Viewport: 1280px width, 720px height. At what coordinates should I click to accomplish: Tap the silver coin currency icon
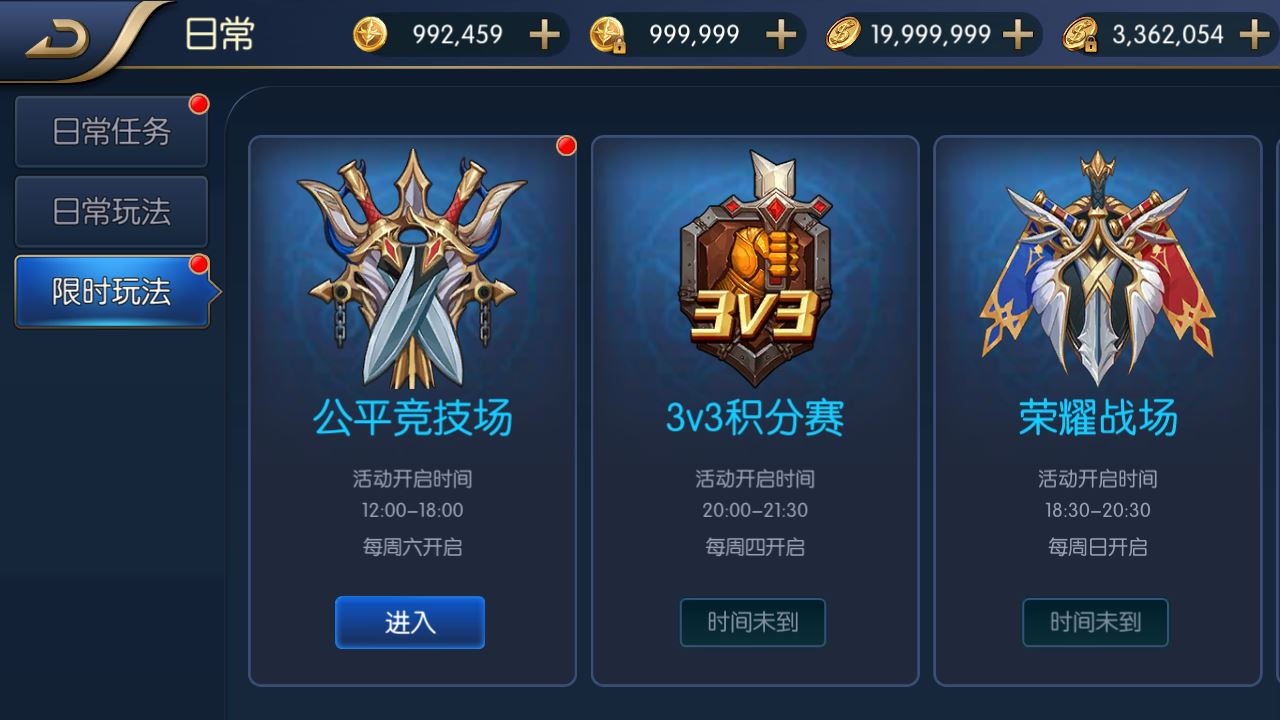coord(843,35)
